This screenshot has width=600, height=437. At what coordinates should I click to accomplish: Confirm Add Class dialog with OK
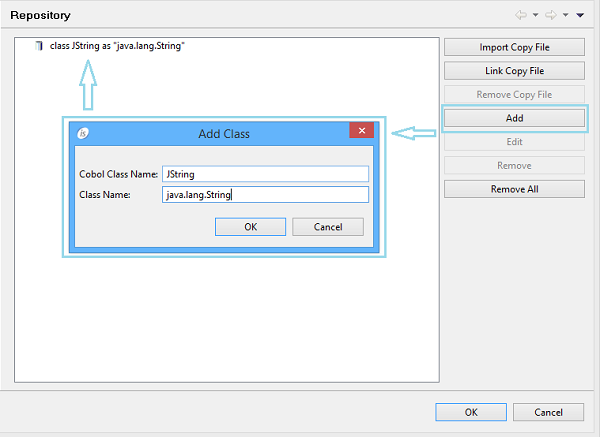(250, 227)
